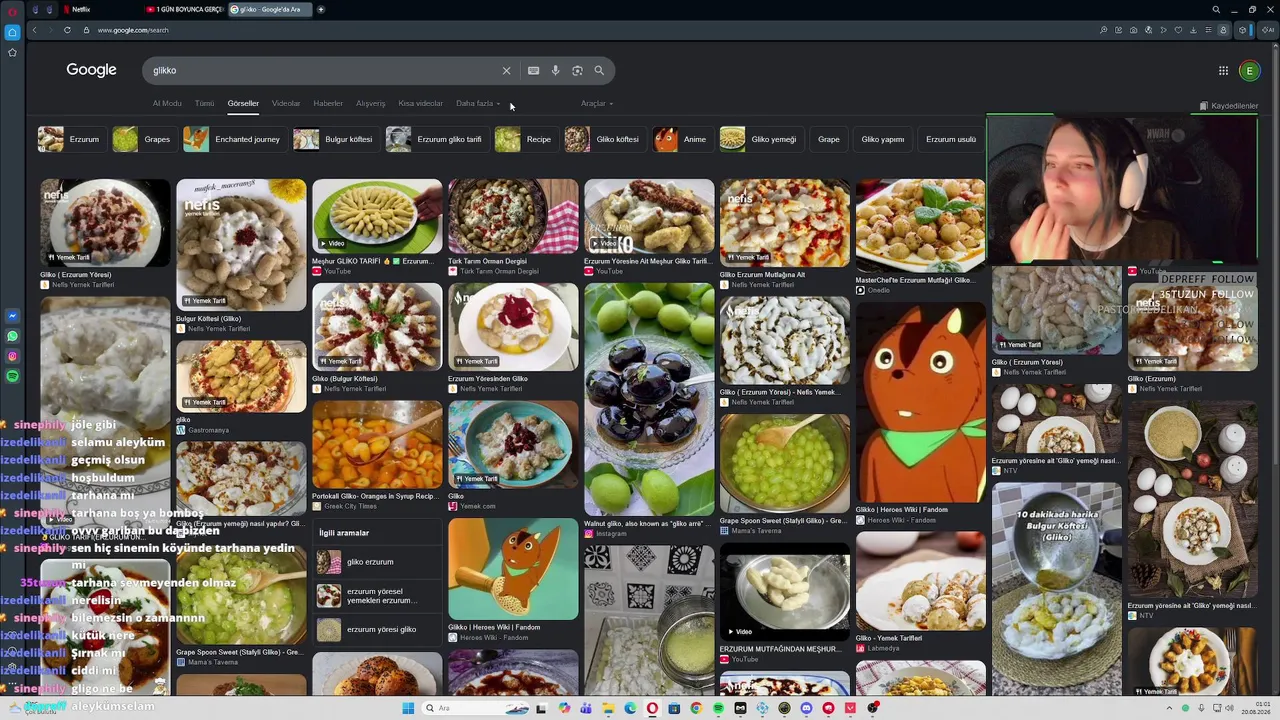
Task: Open Microsoft Teams from the taskbar
Action: tap(586, 708)
